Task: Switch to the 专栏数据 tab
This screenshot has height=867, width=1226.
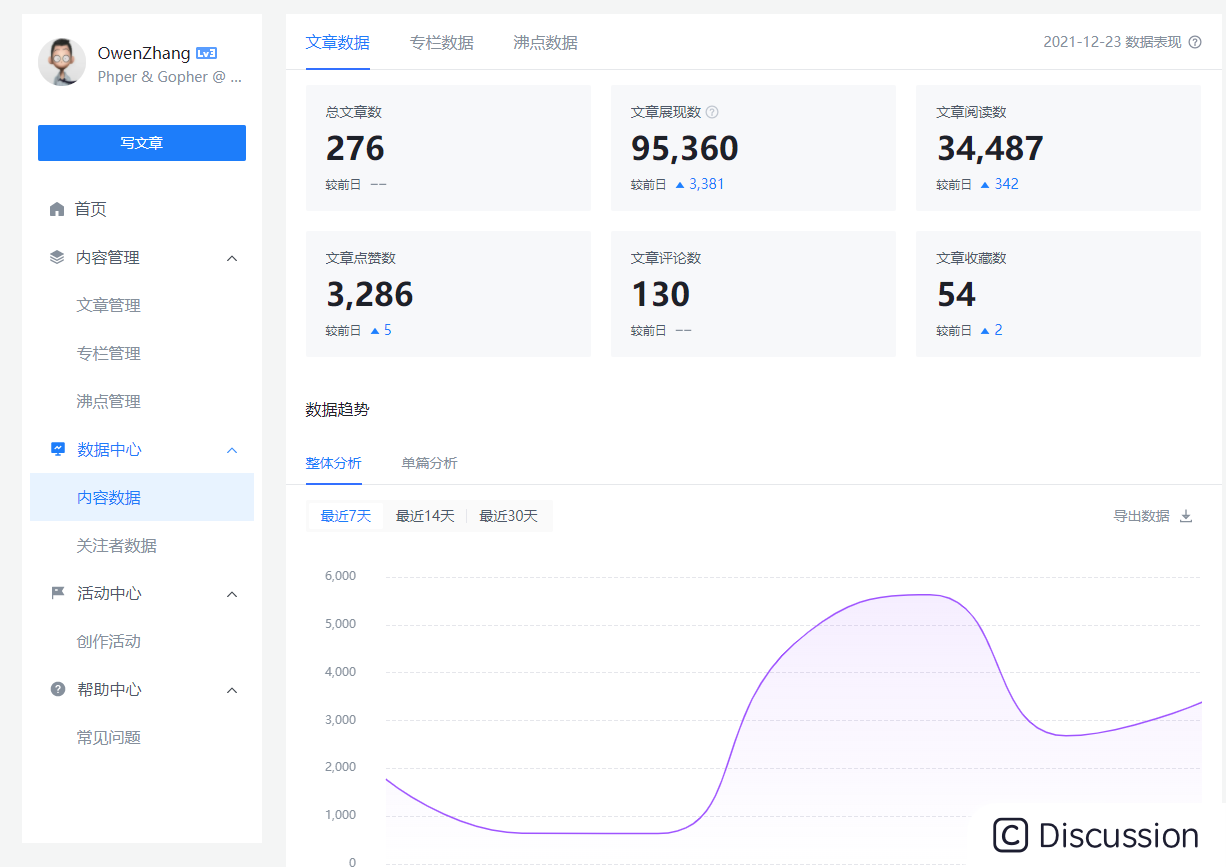Action: point(442,42)
